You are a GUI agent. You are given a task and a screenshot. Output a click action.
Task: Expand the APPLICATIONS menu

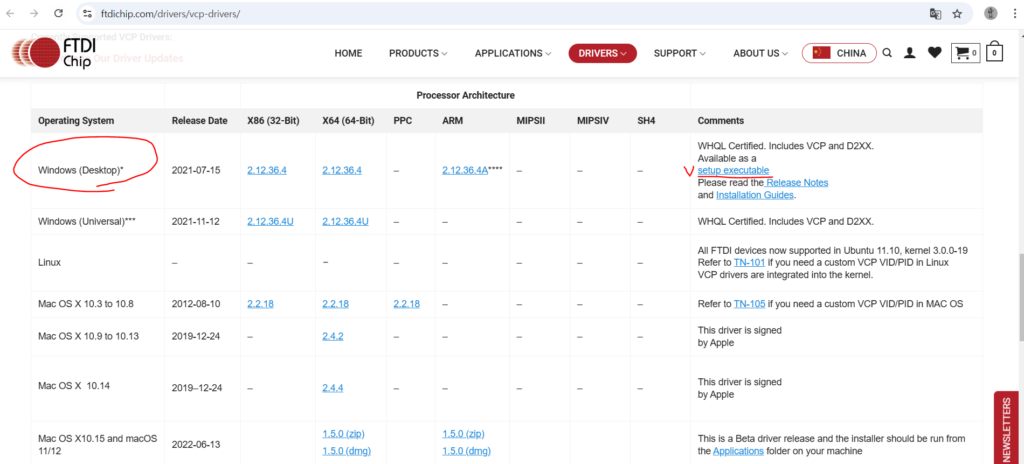[513, 53]
